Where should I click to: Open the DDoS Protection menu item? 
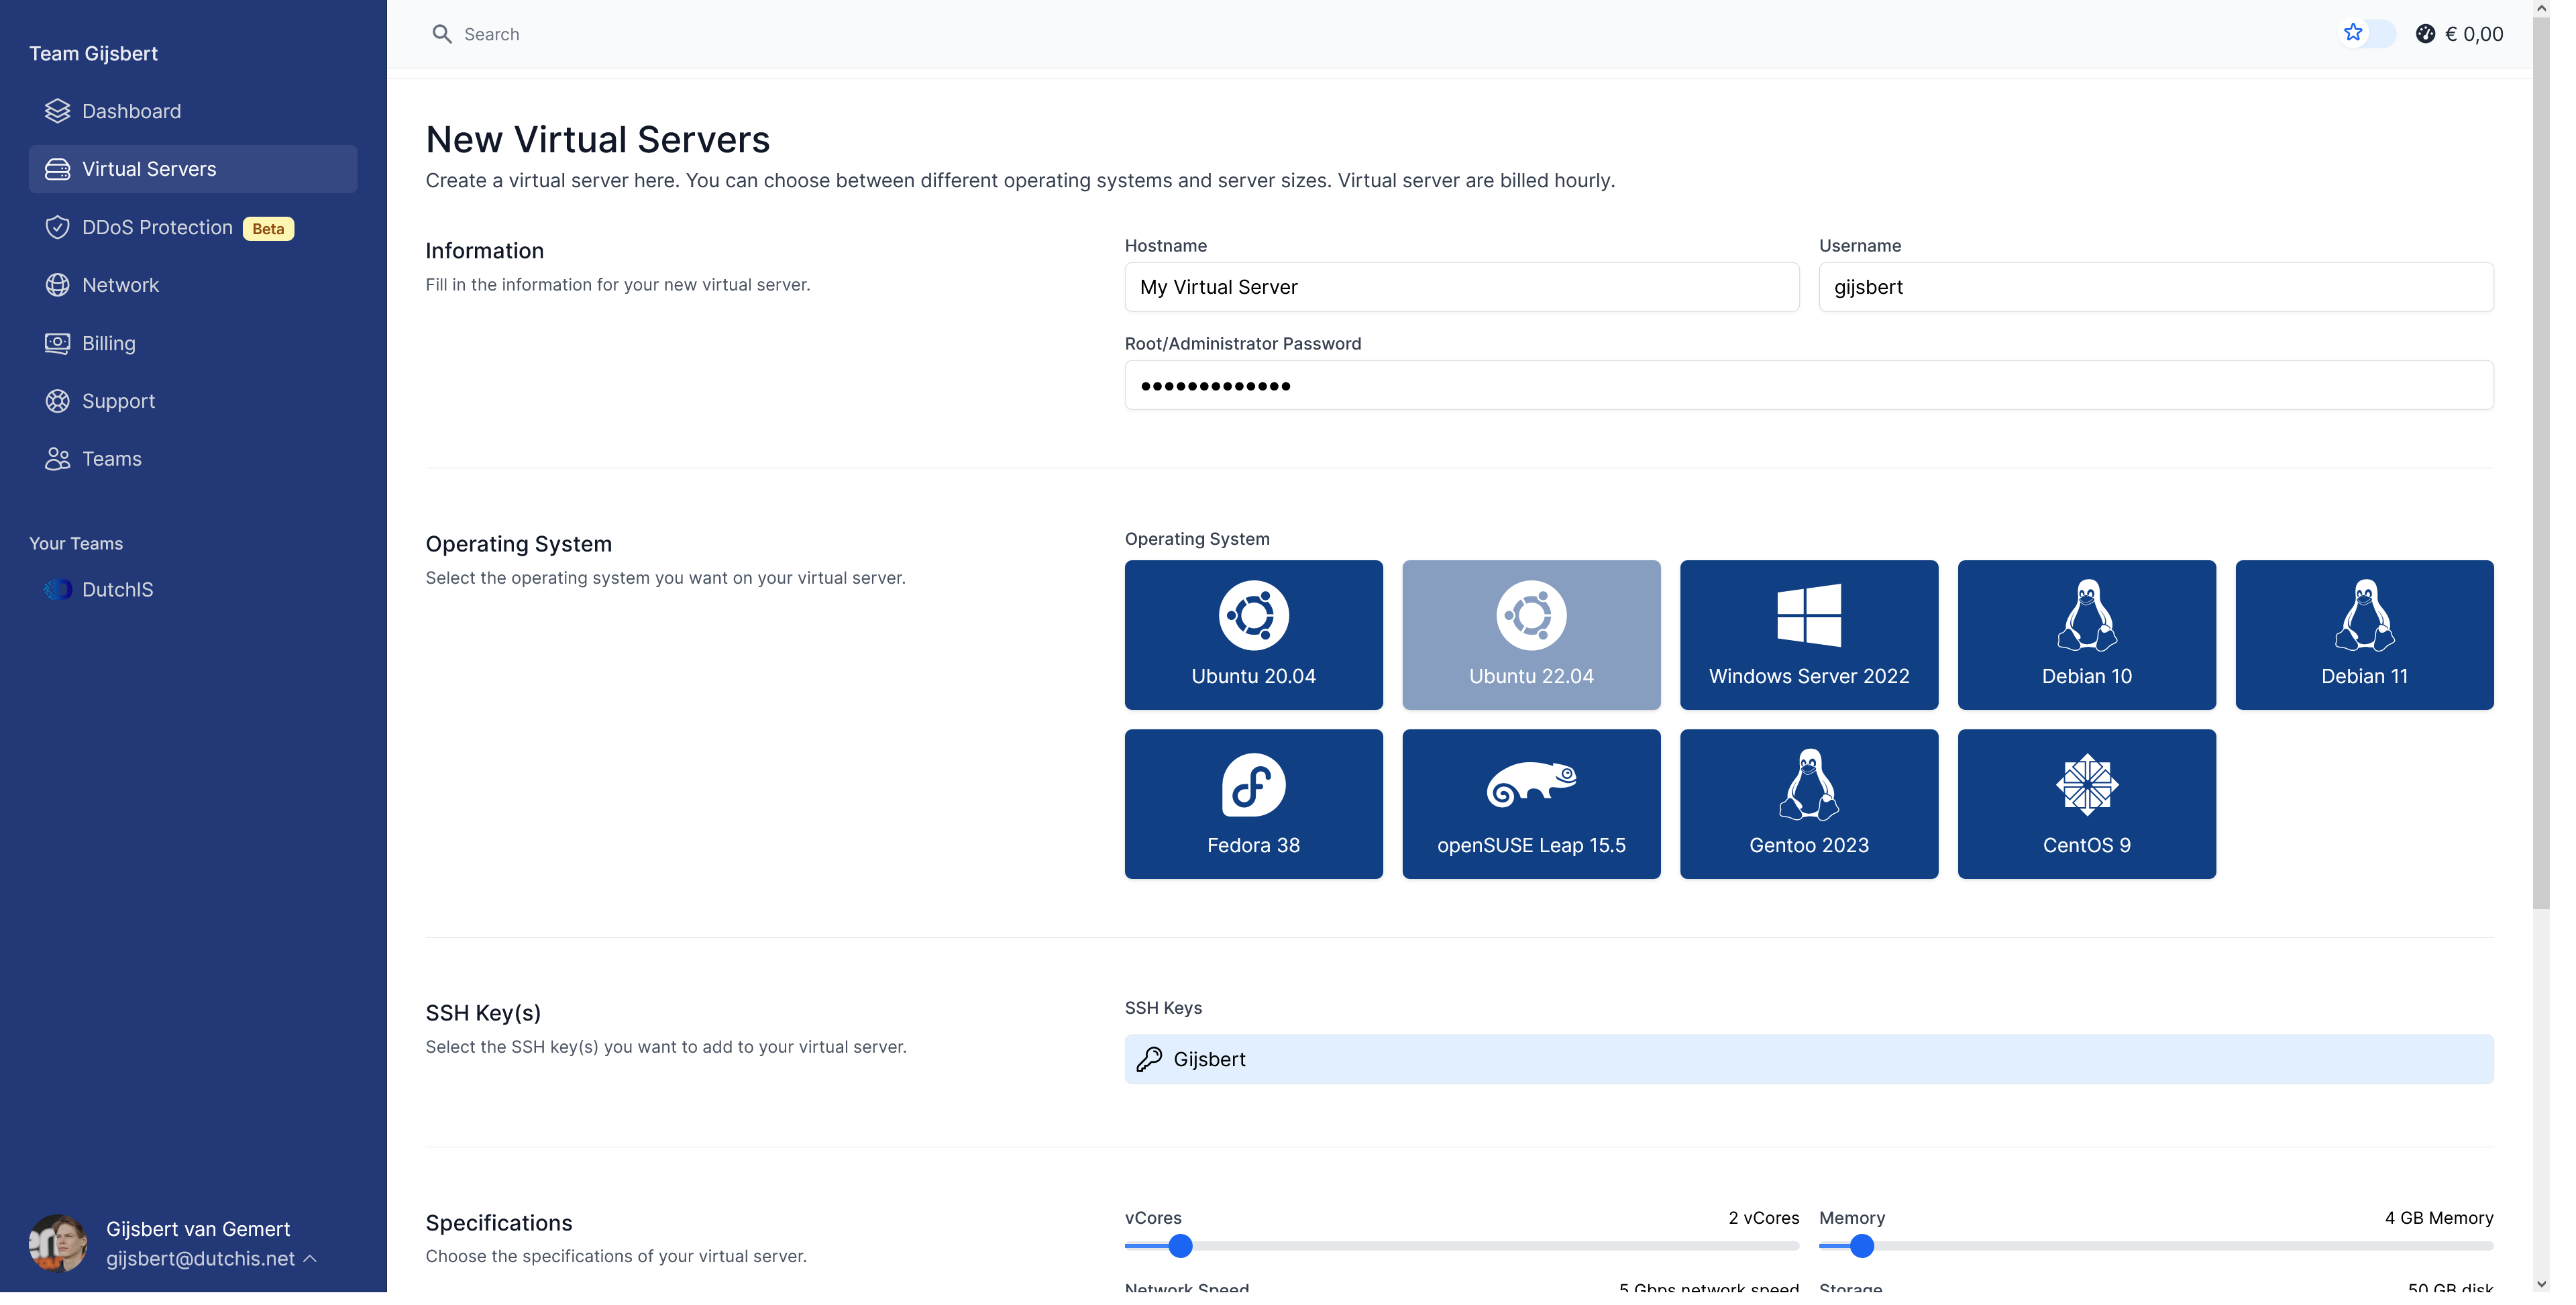point(195,230)
